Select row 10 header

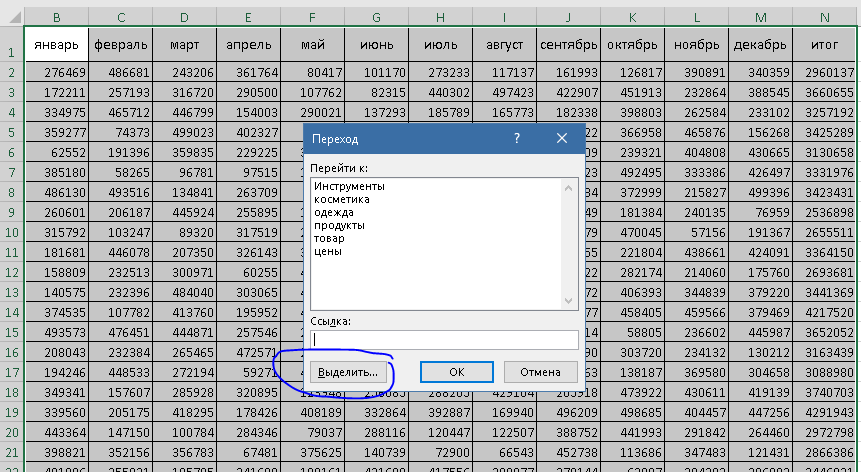[11, 231]
